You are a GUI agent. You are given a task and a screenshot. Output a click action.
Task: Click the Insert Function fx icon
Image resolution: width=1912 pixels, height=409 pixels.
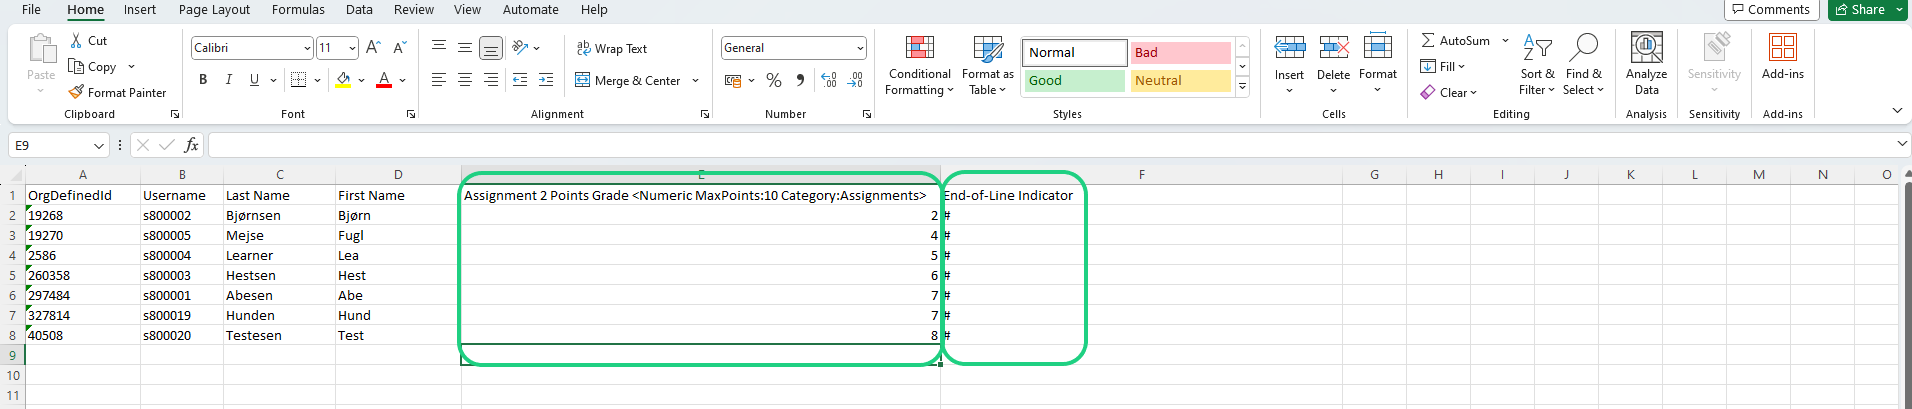(x=192, y=146)
